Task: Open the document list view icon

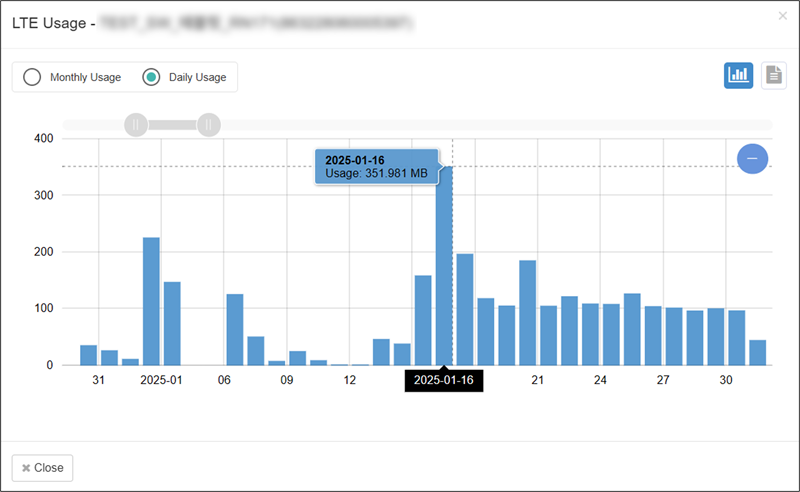Action: click(x=773, y=75)
